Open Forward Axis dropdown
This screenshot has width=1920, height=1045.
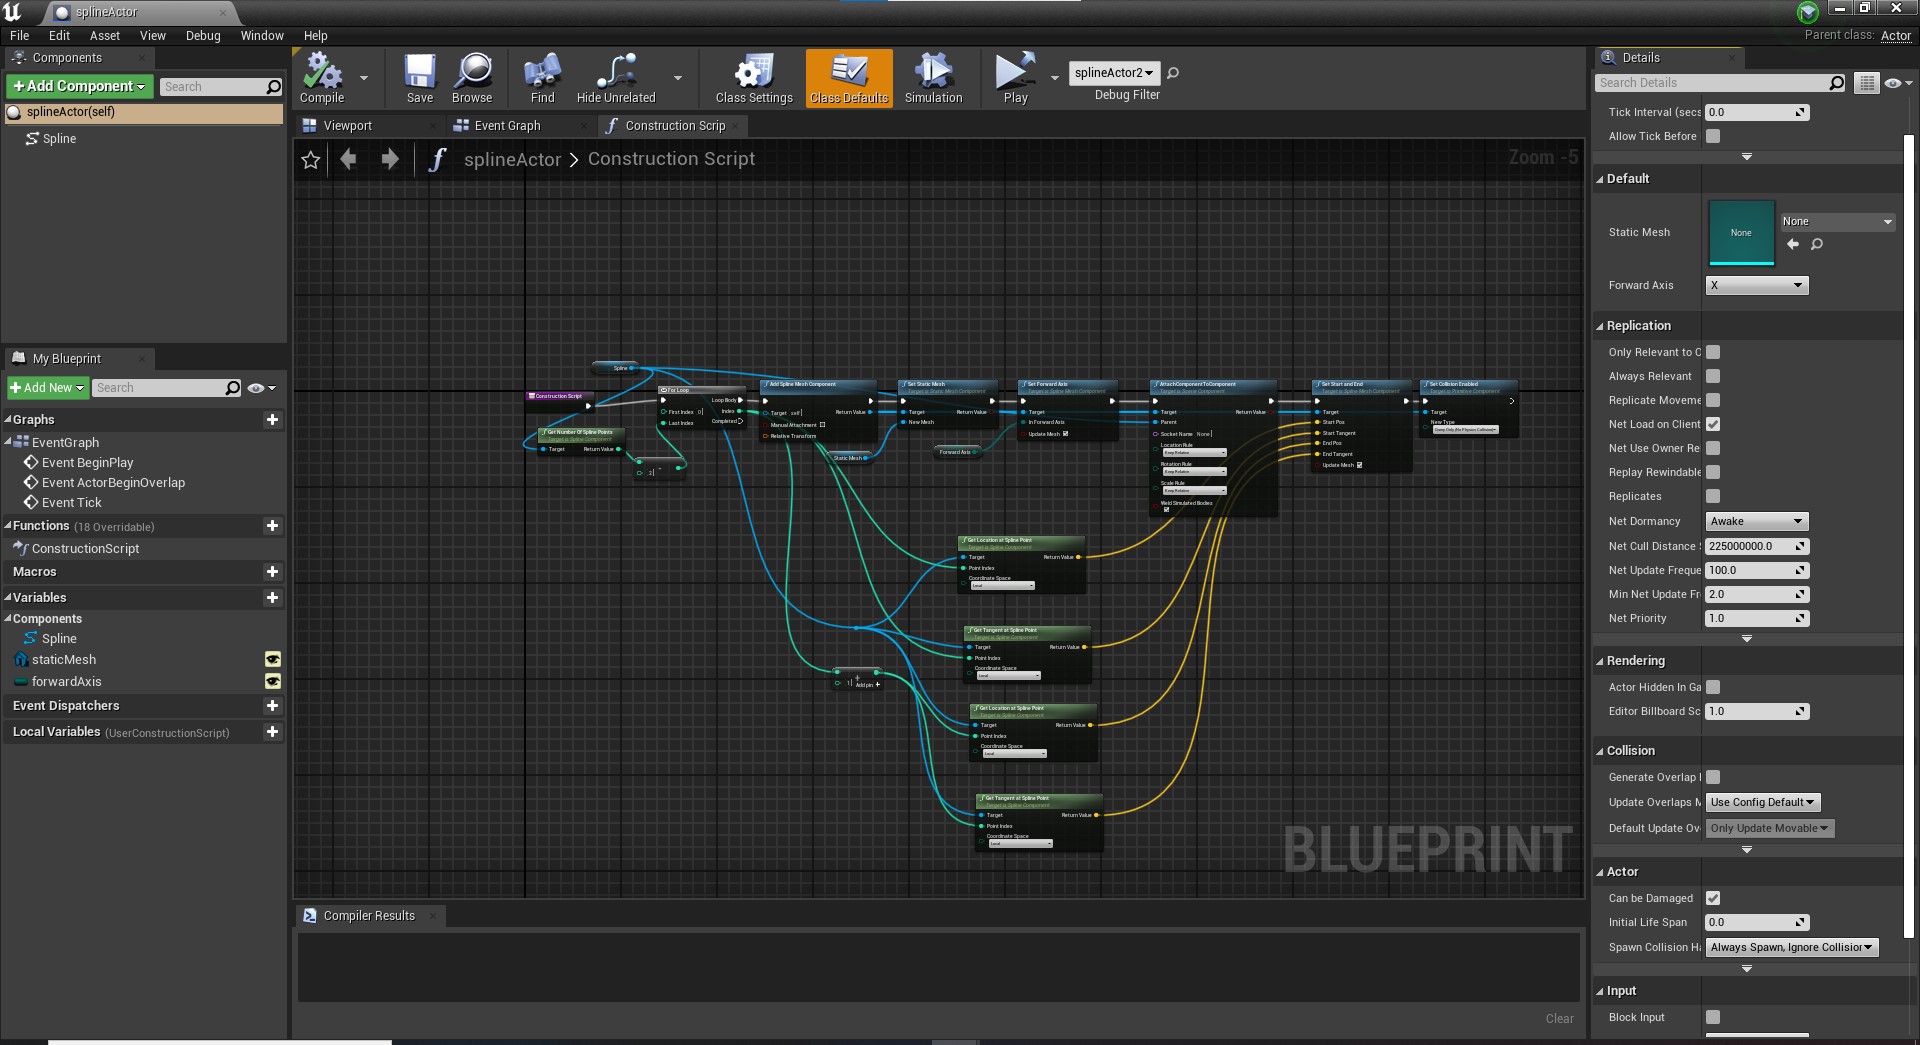1757,286
